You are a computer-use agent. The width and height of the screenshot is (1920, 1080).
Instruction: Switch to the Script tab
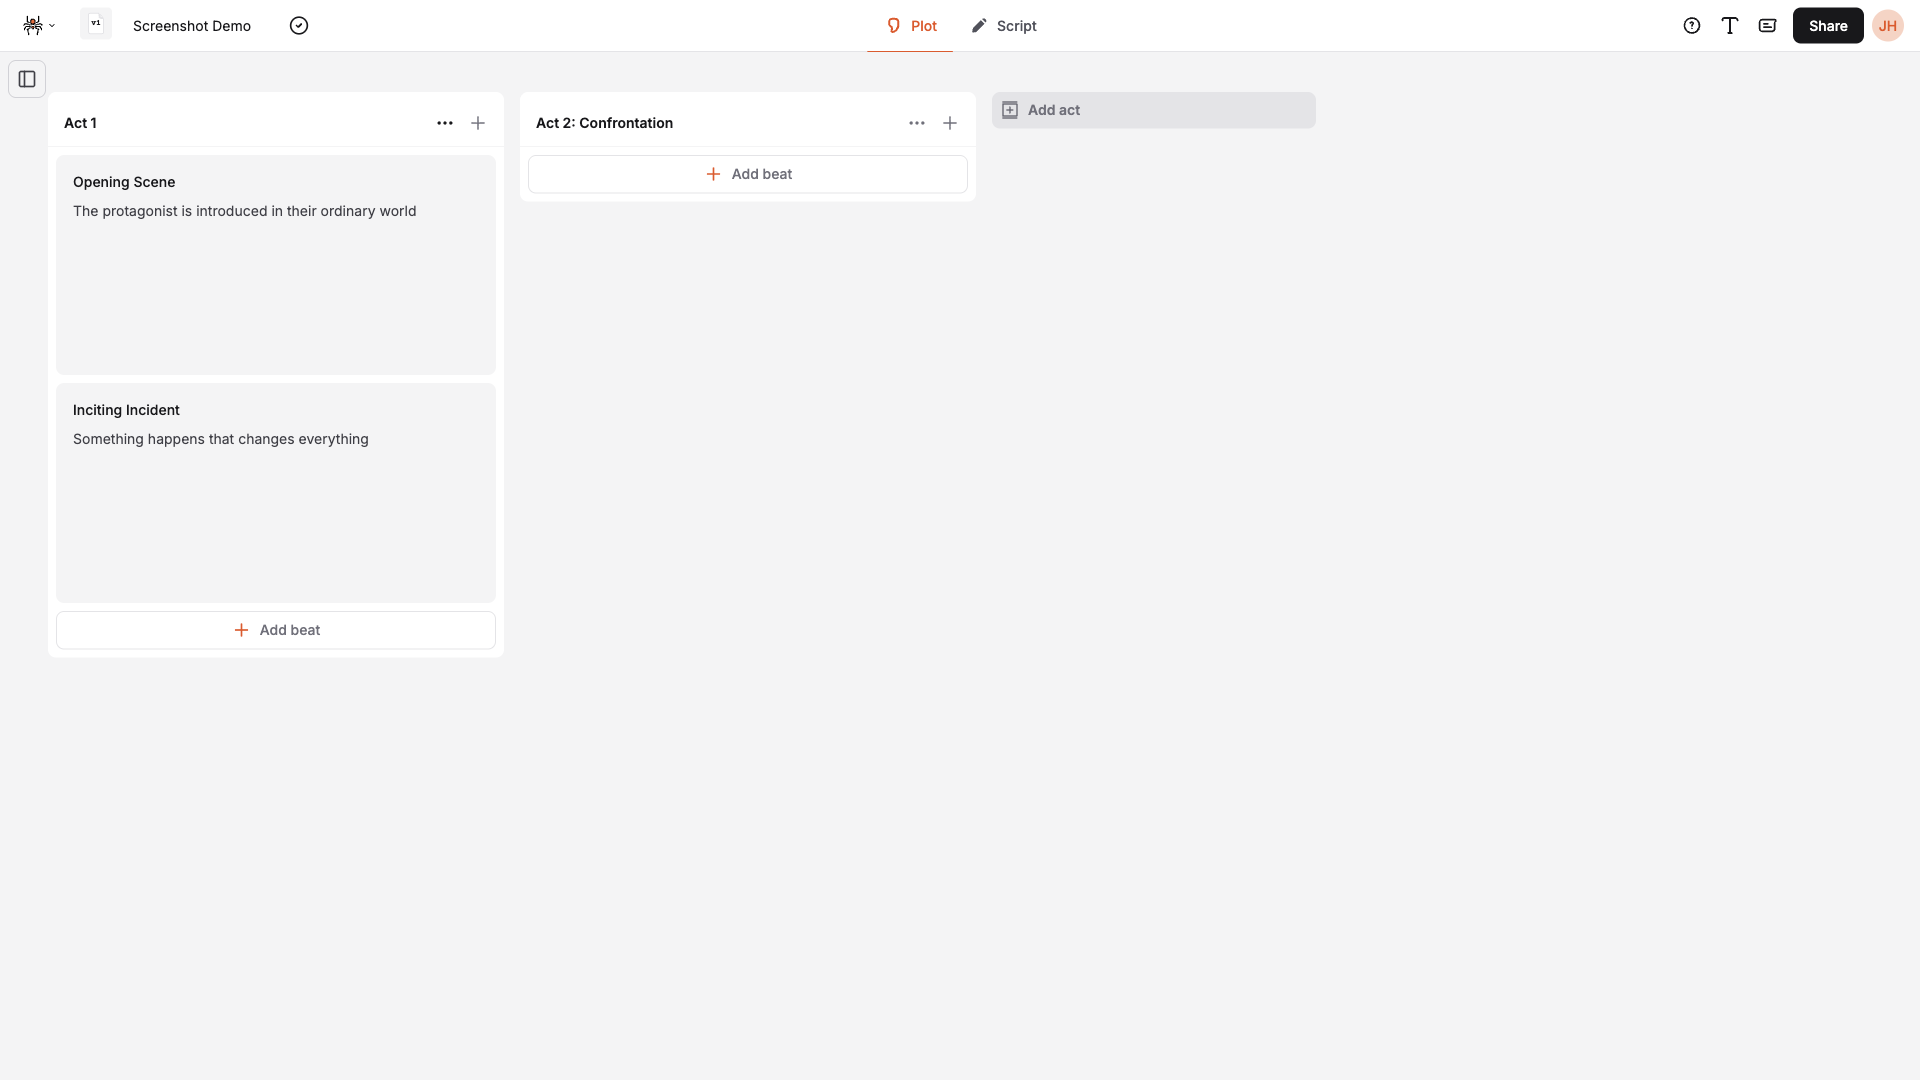pos(1005,25)
